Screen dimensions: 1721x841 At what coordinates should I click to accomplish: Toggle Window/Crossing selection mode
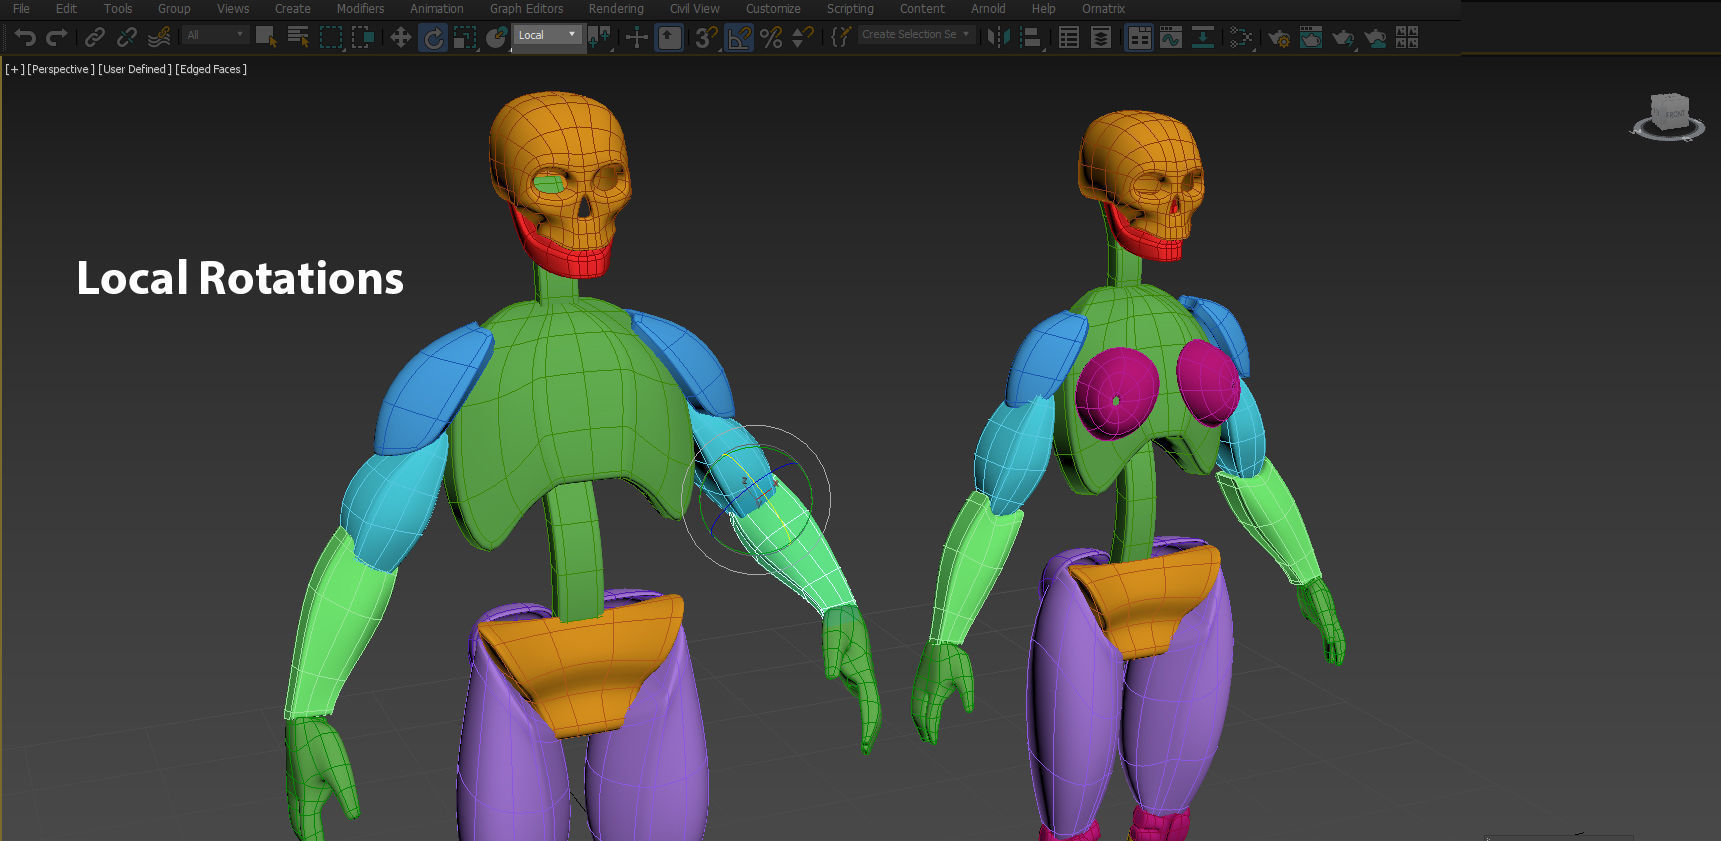pyautogui.click(x=363, y=37)
